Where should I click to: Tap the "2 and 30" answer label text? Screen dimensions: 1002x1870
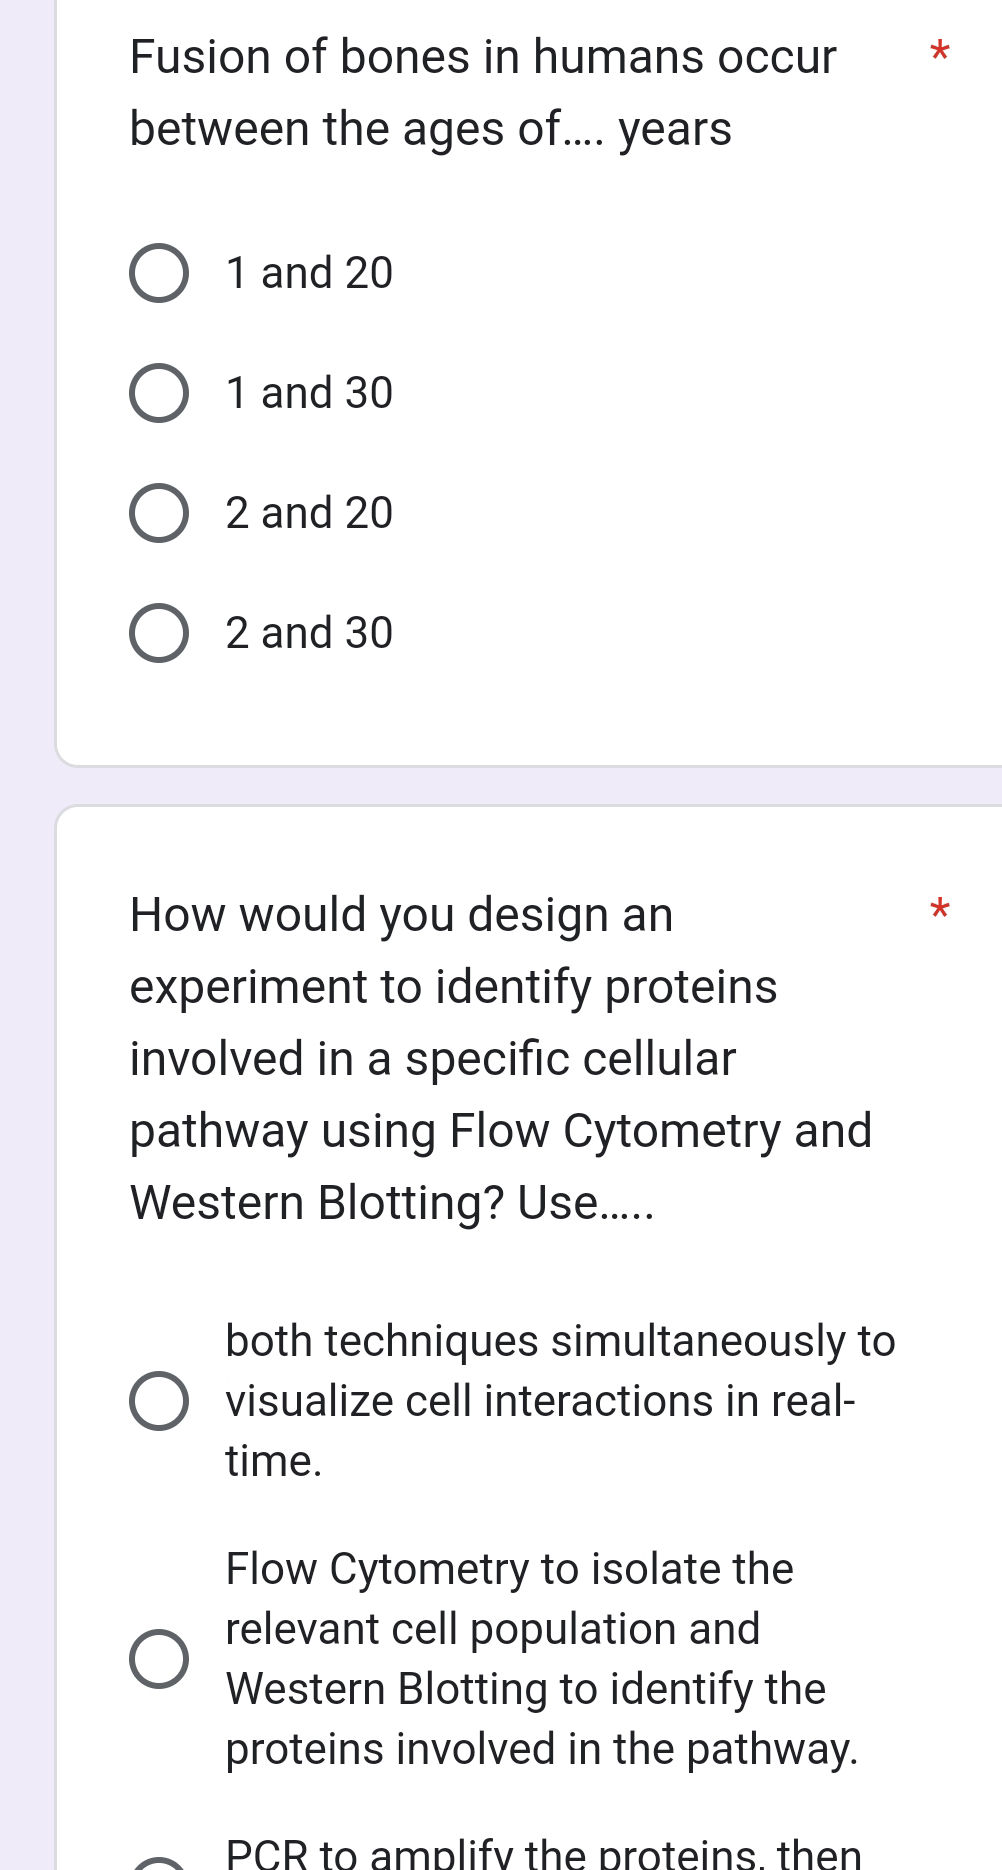coord(309,633)
